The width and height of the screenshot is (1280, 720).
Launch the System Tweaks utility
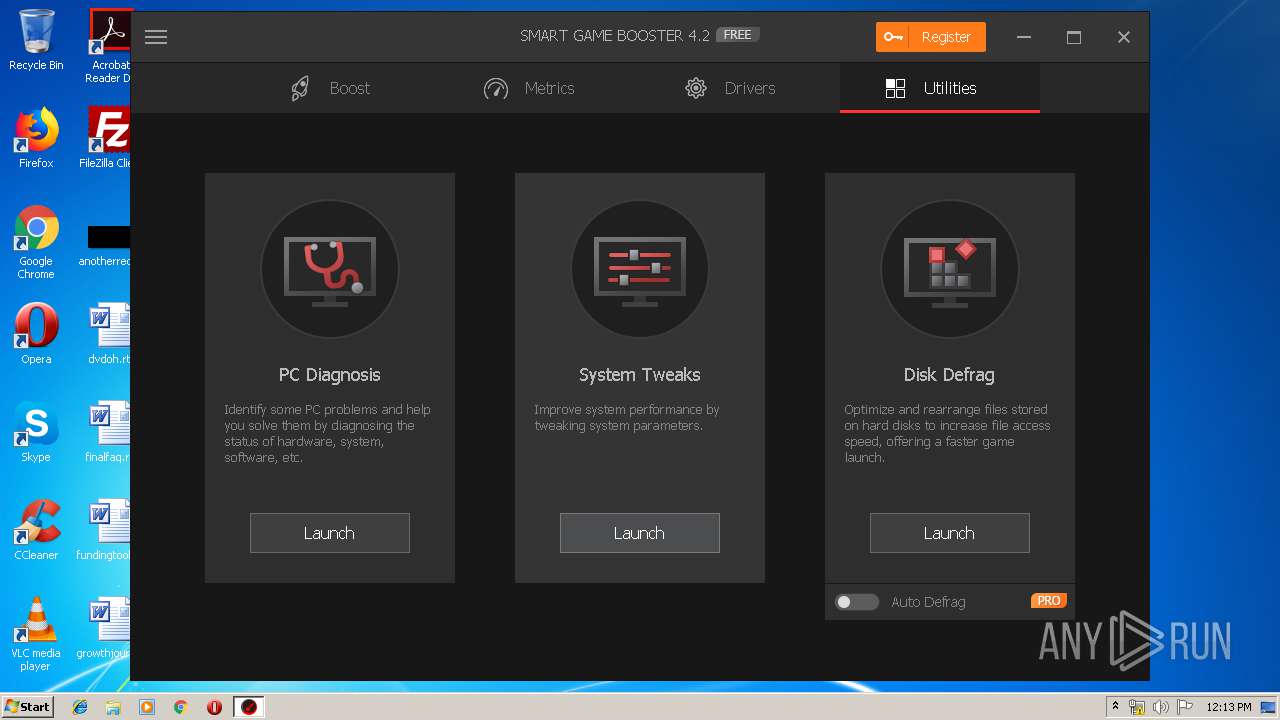[x=640, y=533]
